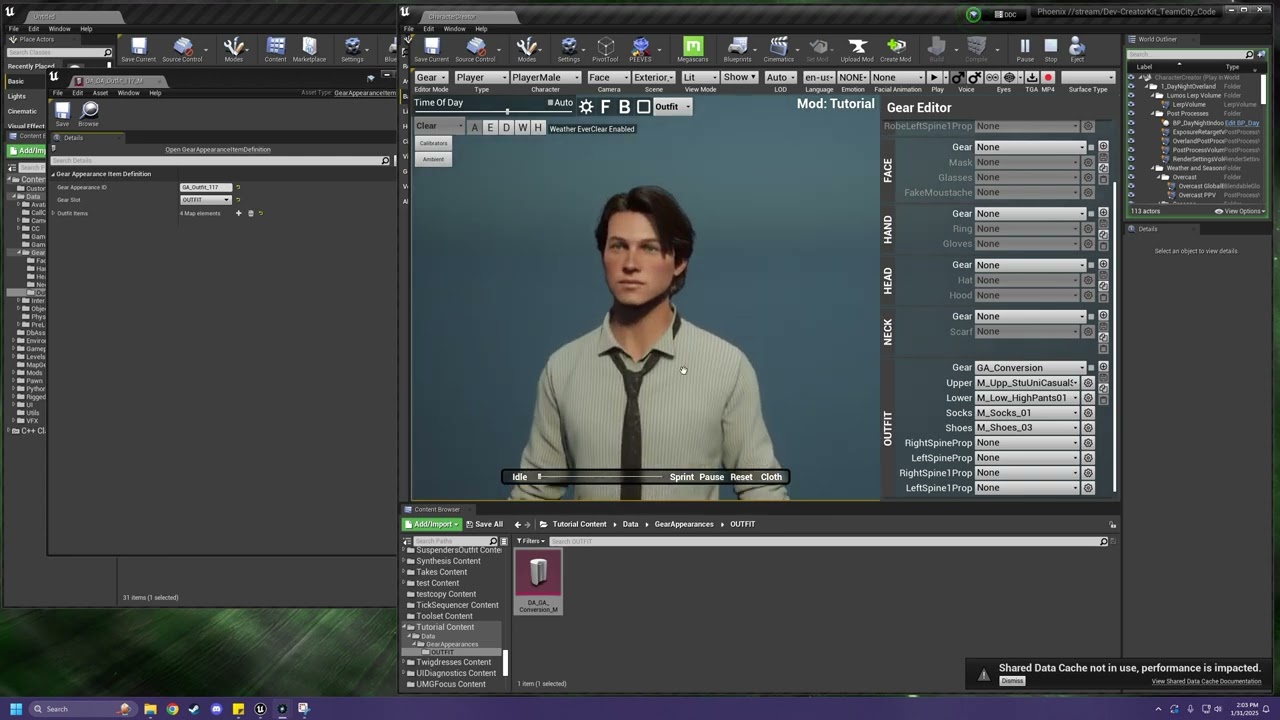Toggle the checkbox beside NECK Gear dropdown
This screenshot has height=720, width=1280.
tap(1091, 316)
